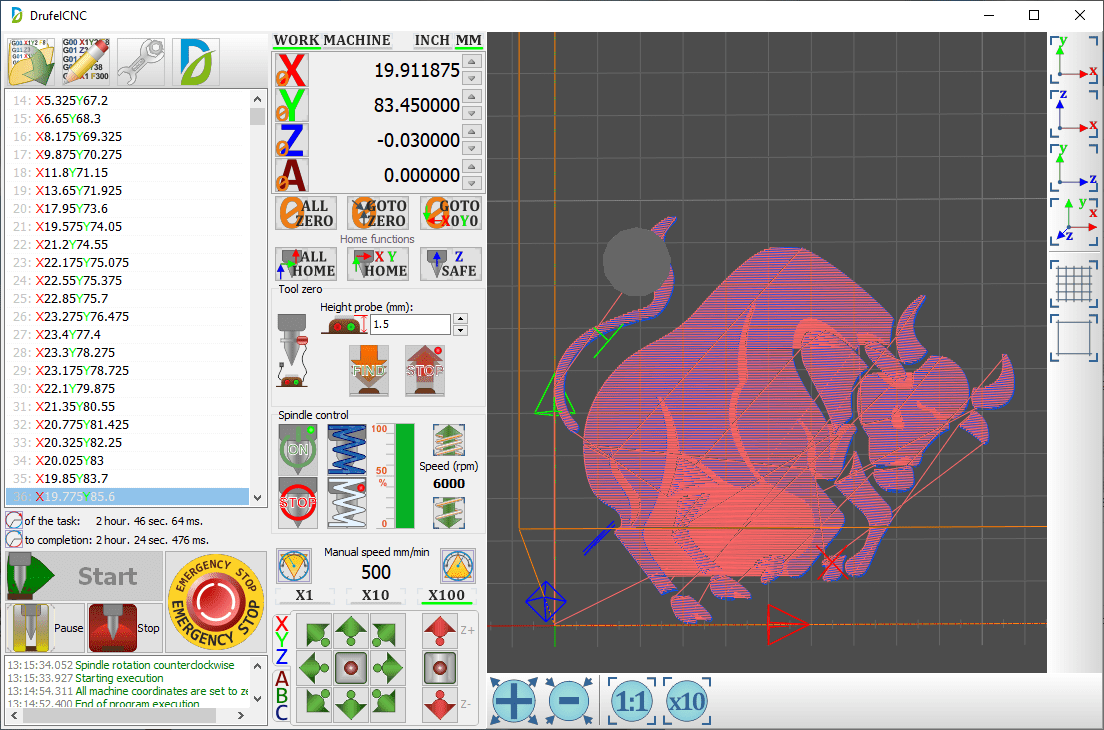Click the height probe value field
The image size is (1104, 730).
[410, 325]
